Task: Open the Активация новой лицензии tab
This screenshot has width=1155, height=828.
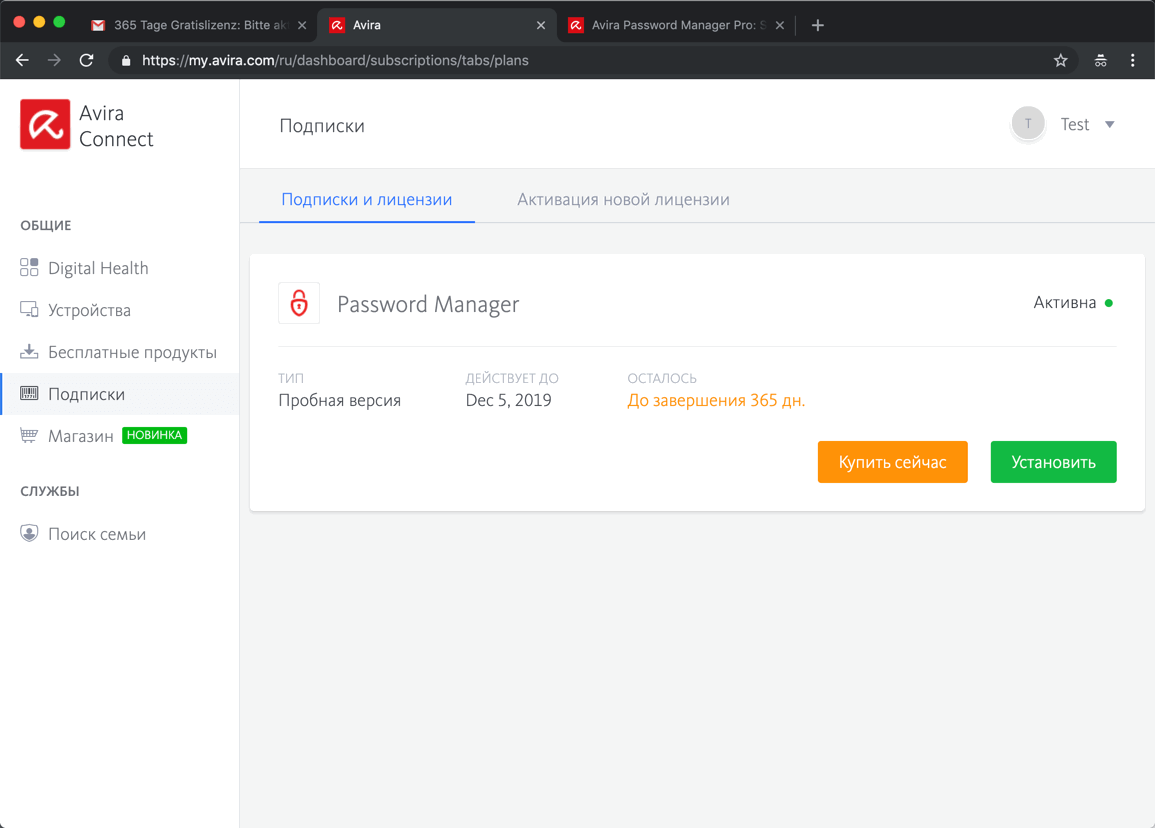Action: 623,200
